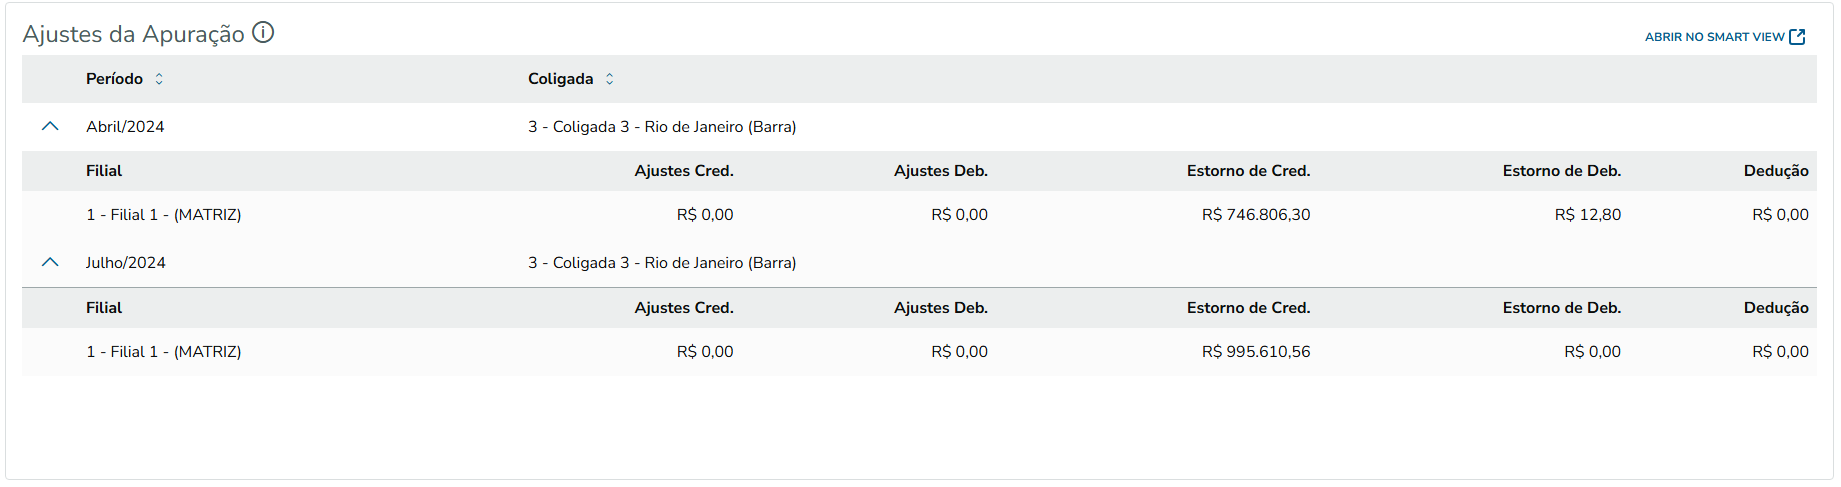Collapse the Julho/2024 row
This screenshot has width=1841, height=487.
tap(50, 263)
